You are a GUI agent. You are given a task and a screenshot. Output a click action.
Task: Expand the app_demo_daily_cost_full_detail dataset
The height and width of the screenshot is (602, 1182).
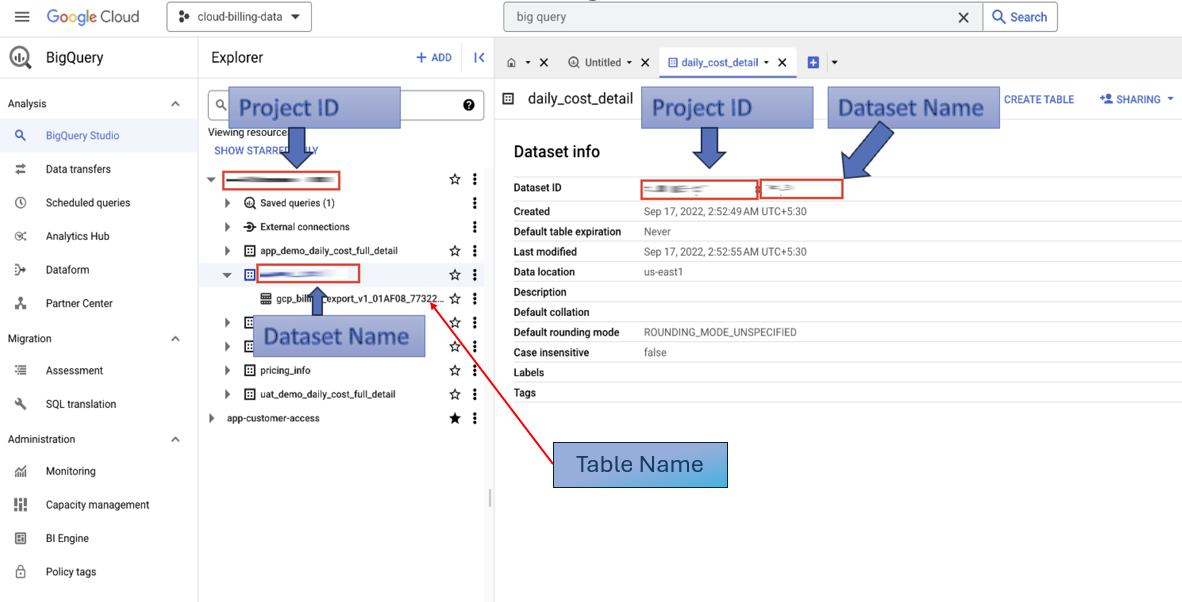point(228,251)
